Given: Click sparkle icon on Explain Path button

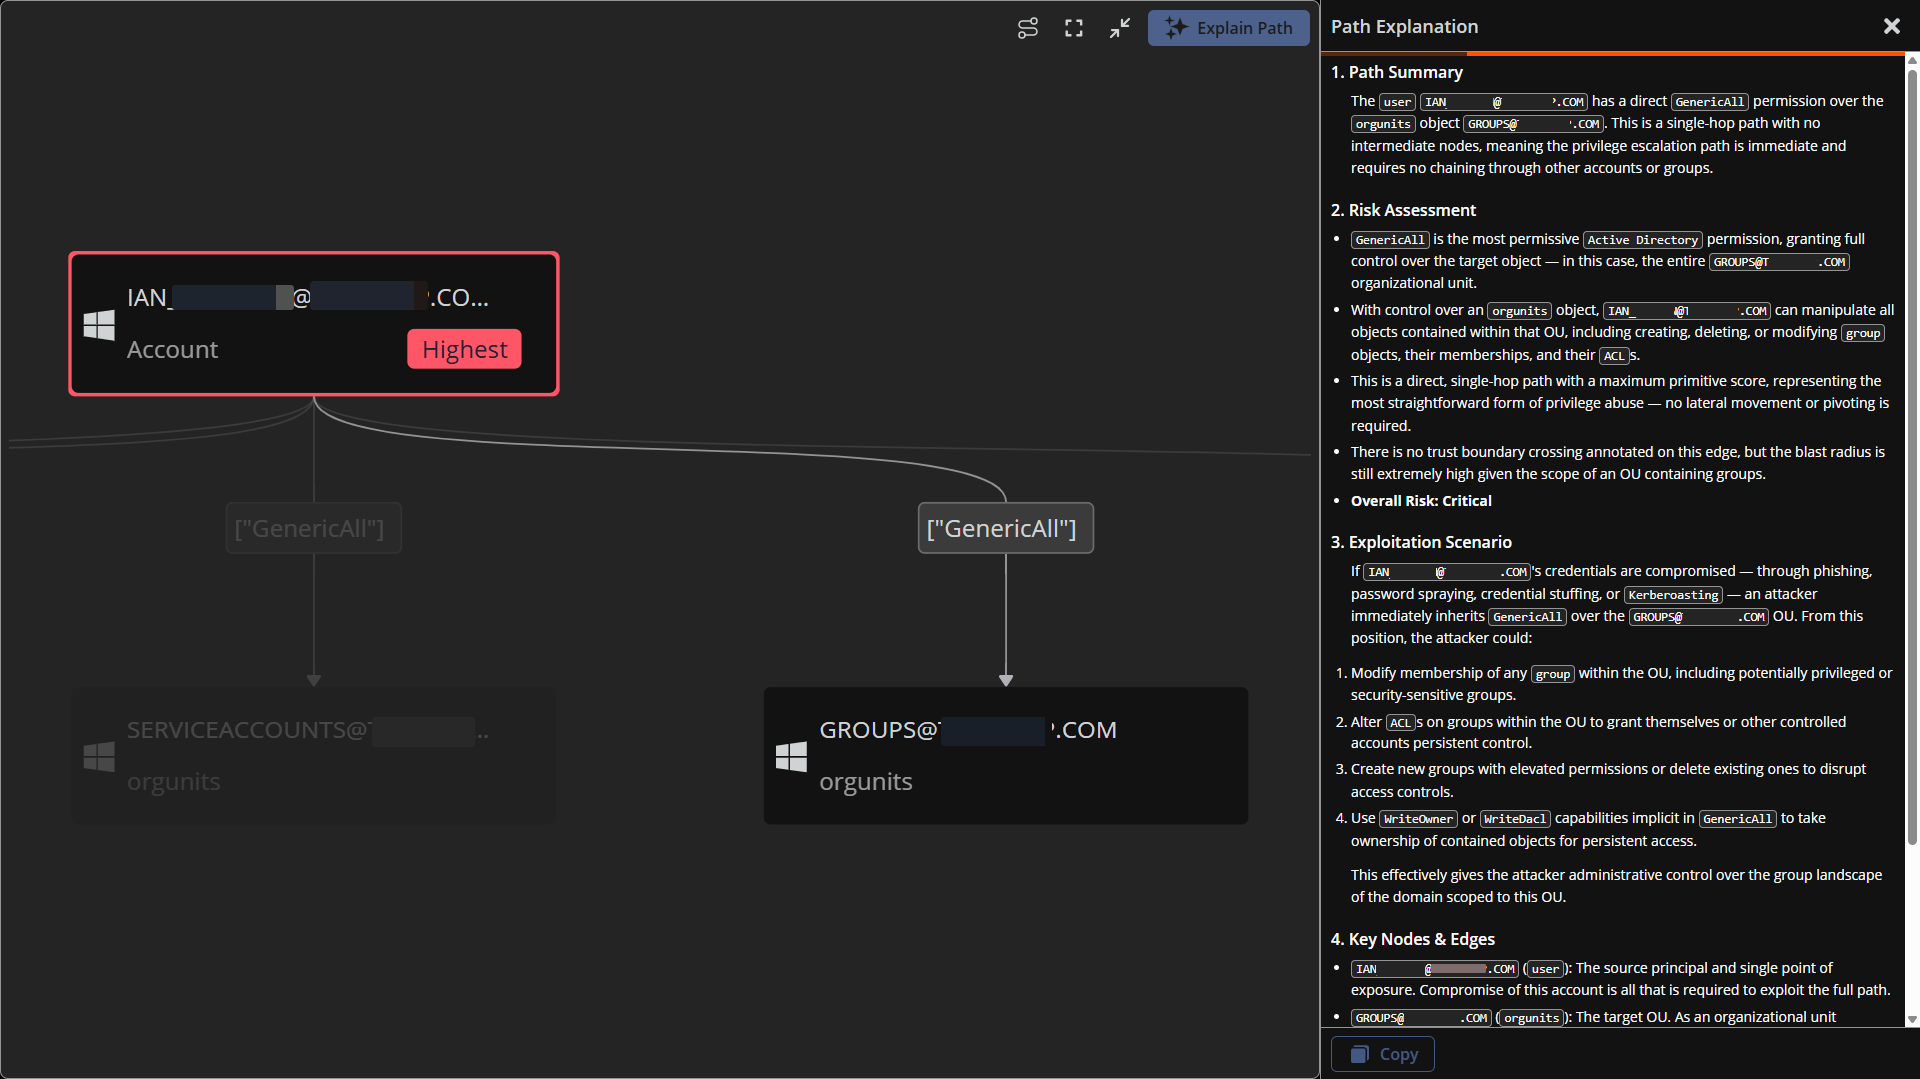Looking at the screenshot, I should click(x=1176, y=28).
